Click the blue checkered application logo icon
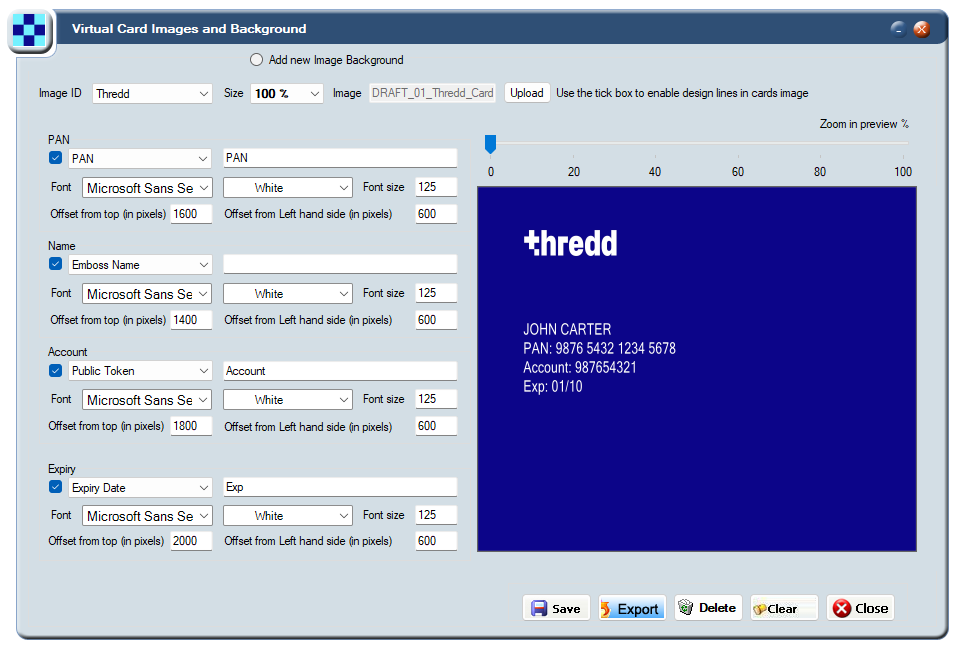This screenshot has width=967, height=651. click(30, 29)
